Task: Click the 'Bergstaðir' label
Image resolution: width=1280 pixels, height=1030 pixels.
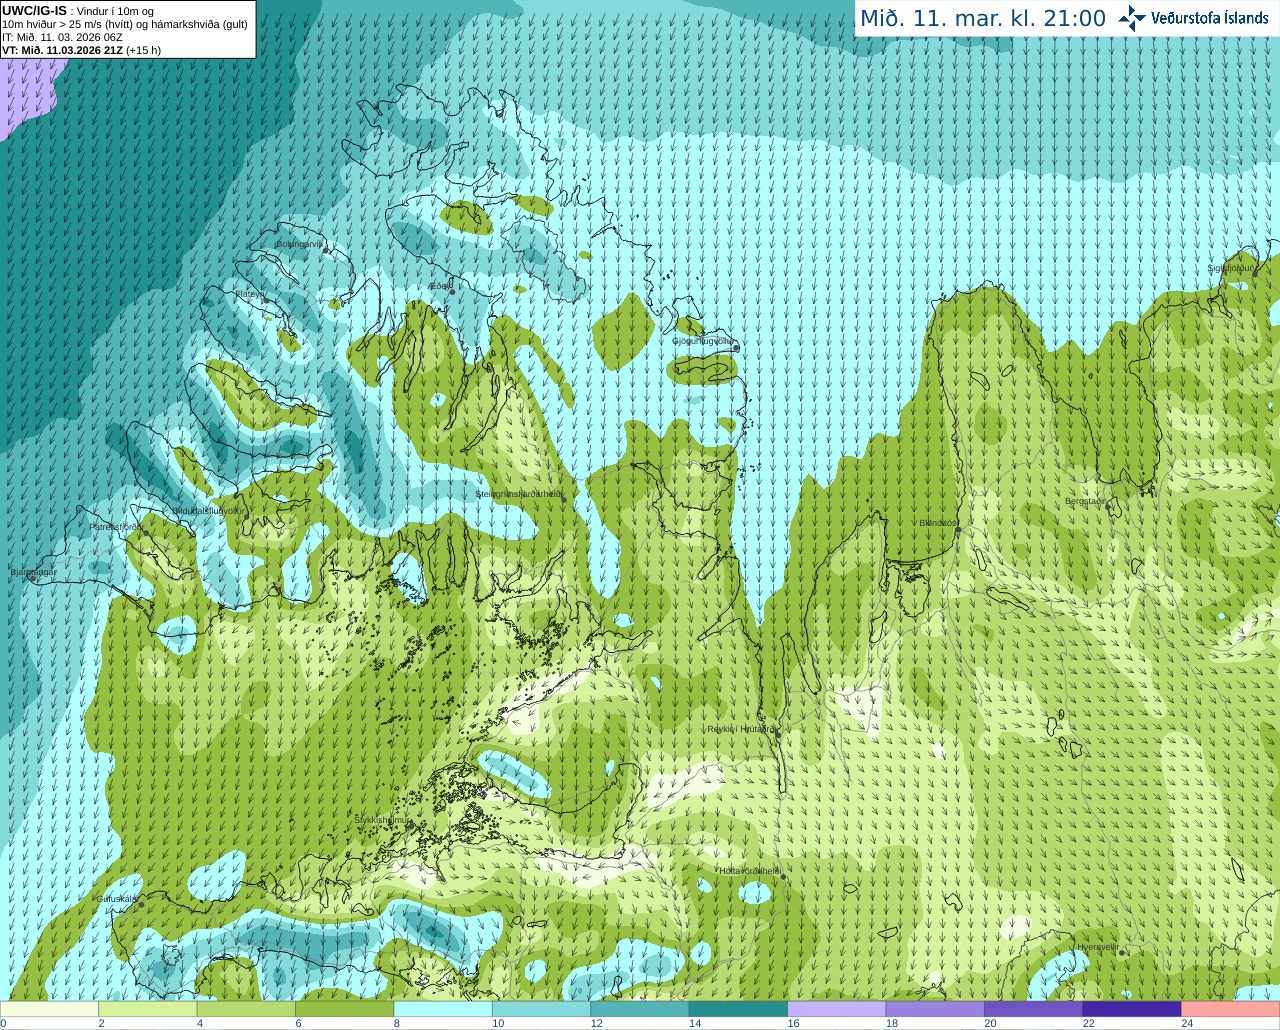Action: tap(1087, 501)
